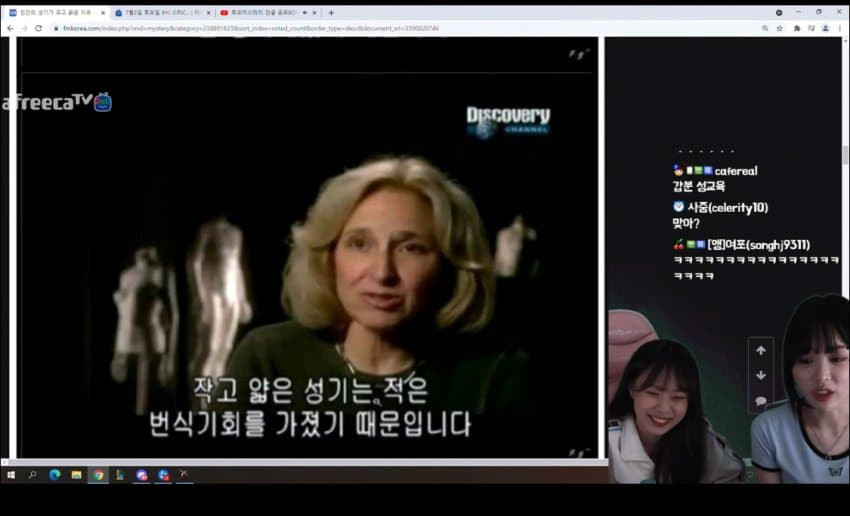Click the afreecaTV logo
The height and width of the screenshot is (516, 850).
pos(56,102)
